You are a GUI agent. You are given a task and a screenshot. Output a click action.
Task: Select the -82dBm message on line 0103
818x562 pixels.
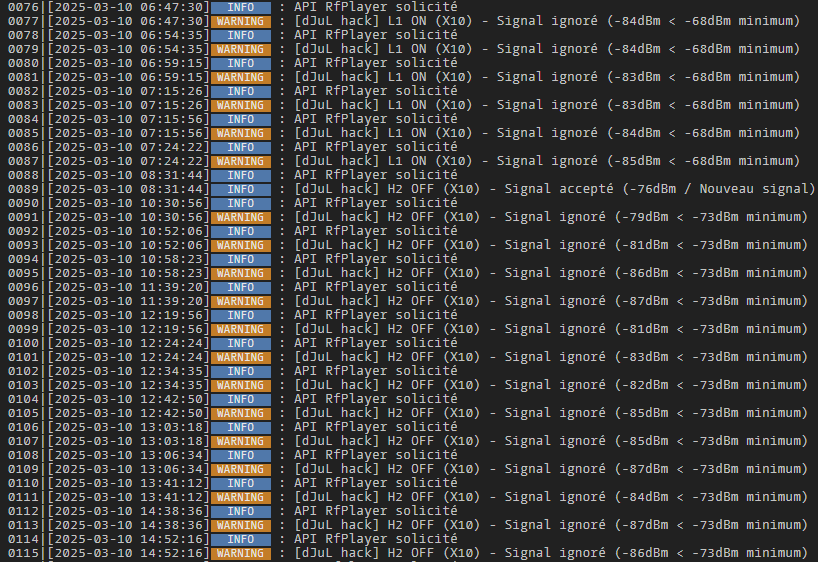click(x=551, y=385)
